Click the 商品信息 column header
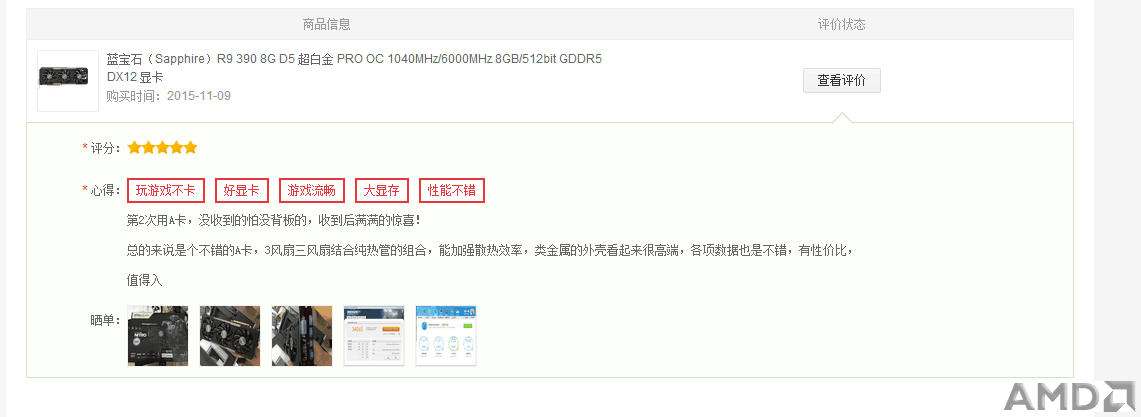 click(327, 24)
